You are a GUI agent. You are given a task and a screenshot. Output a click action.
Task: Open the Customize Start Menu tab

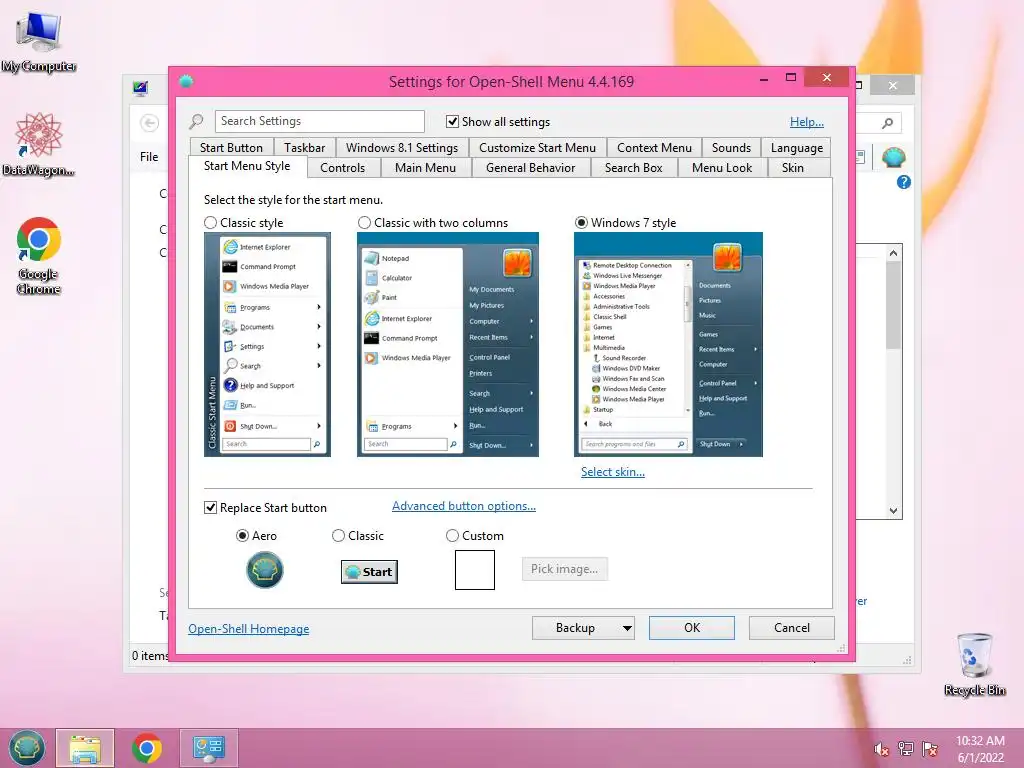537,148
